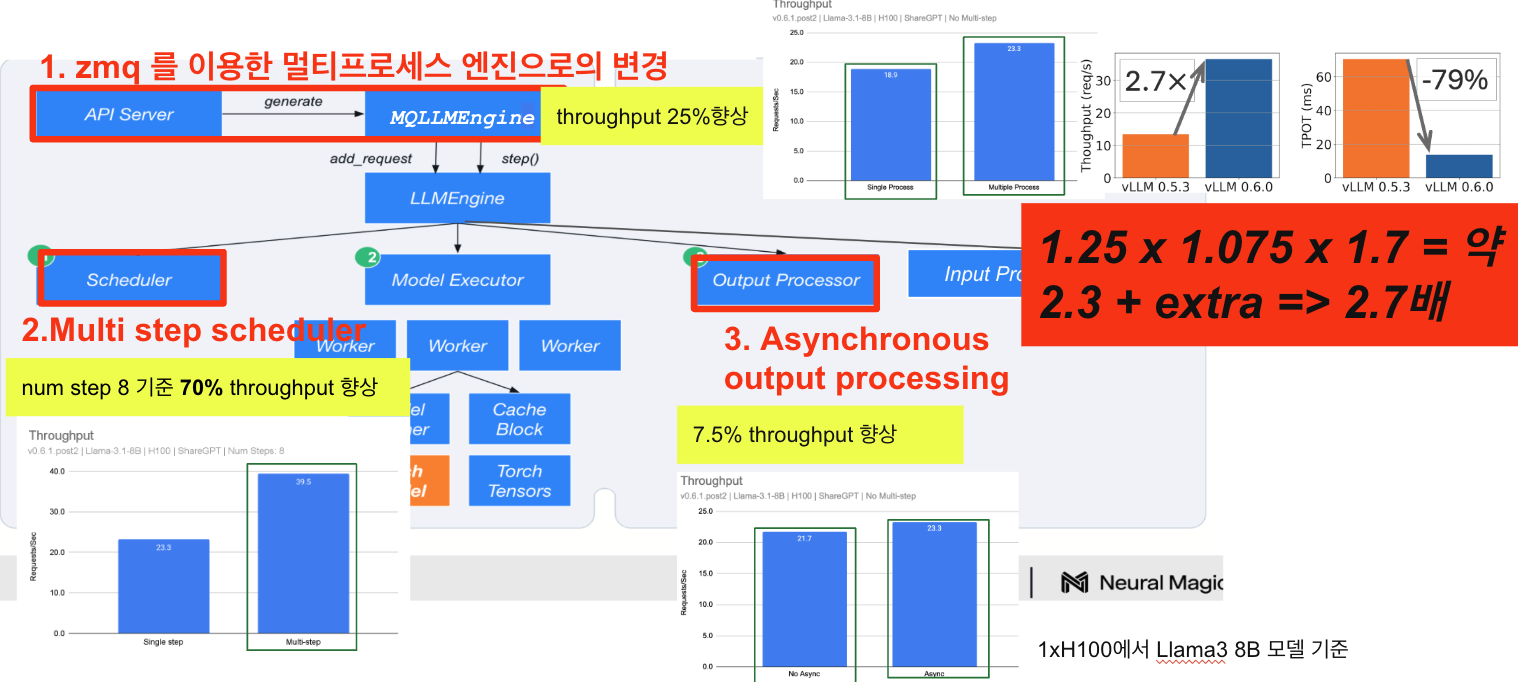Click the 'Multiple Process' bar showing 23.3

click(1014, 111)
